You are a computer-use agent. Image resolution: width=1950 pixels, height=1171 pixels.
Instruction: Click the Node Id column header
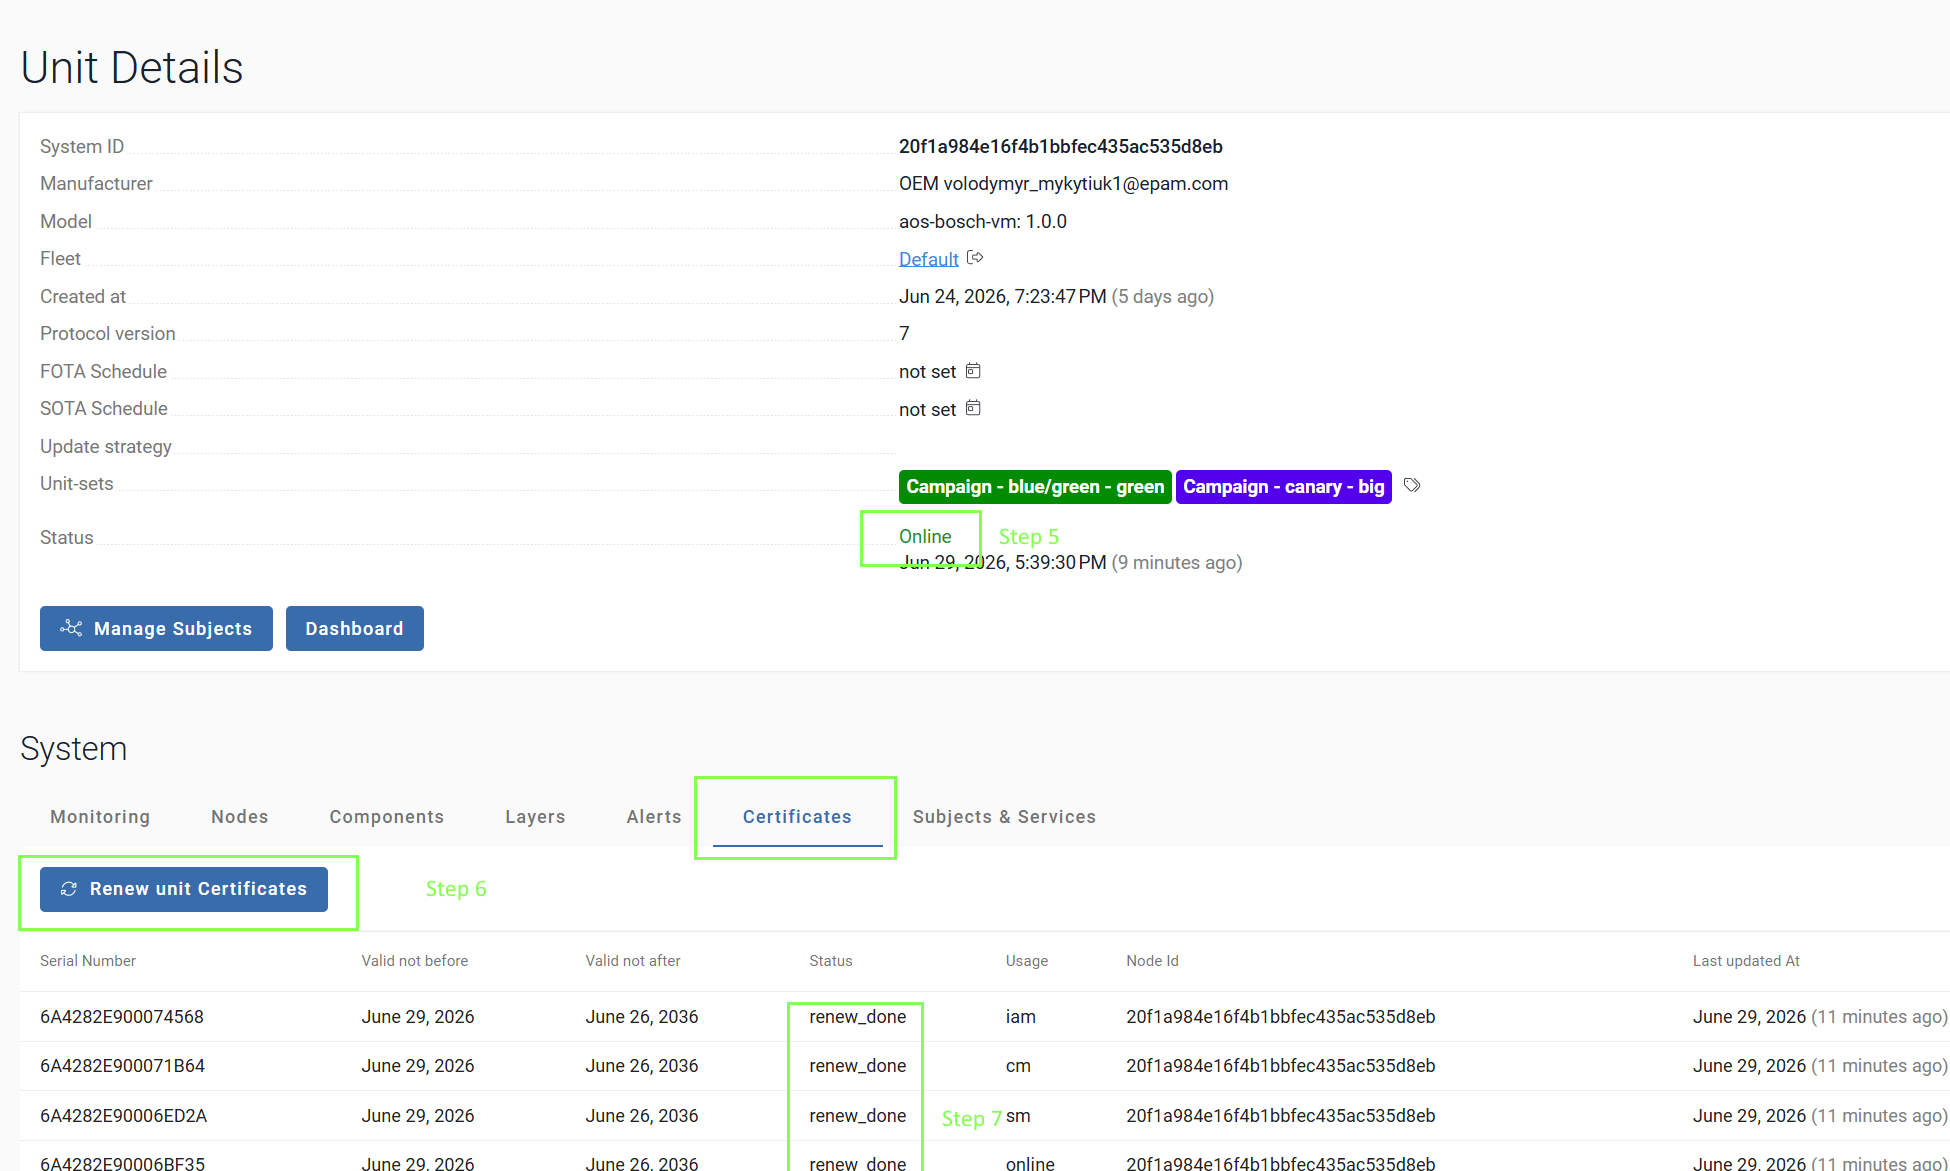pyautogui.click(x=1152, y=961)
